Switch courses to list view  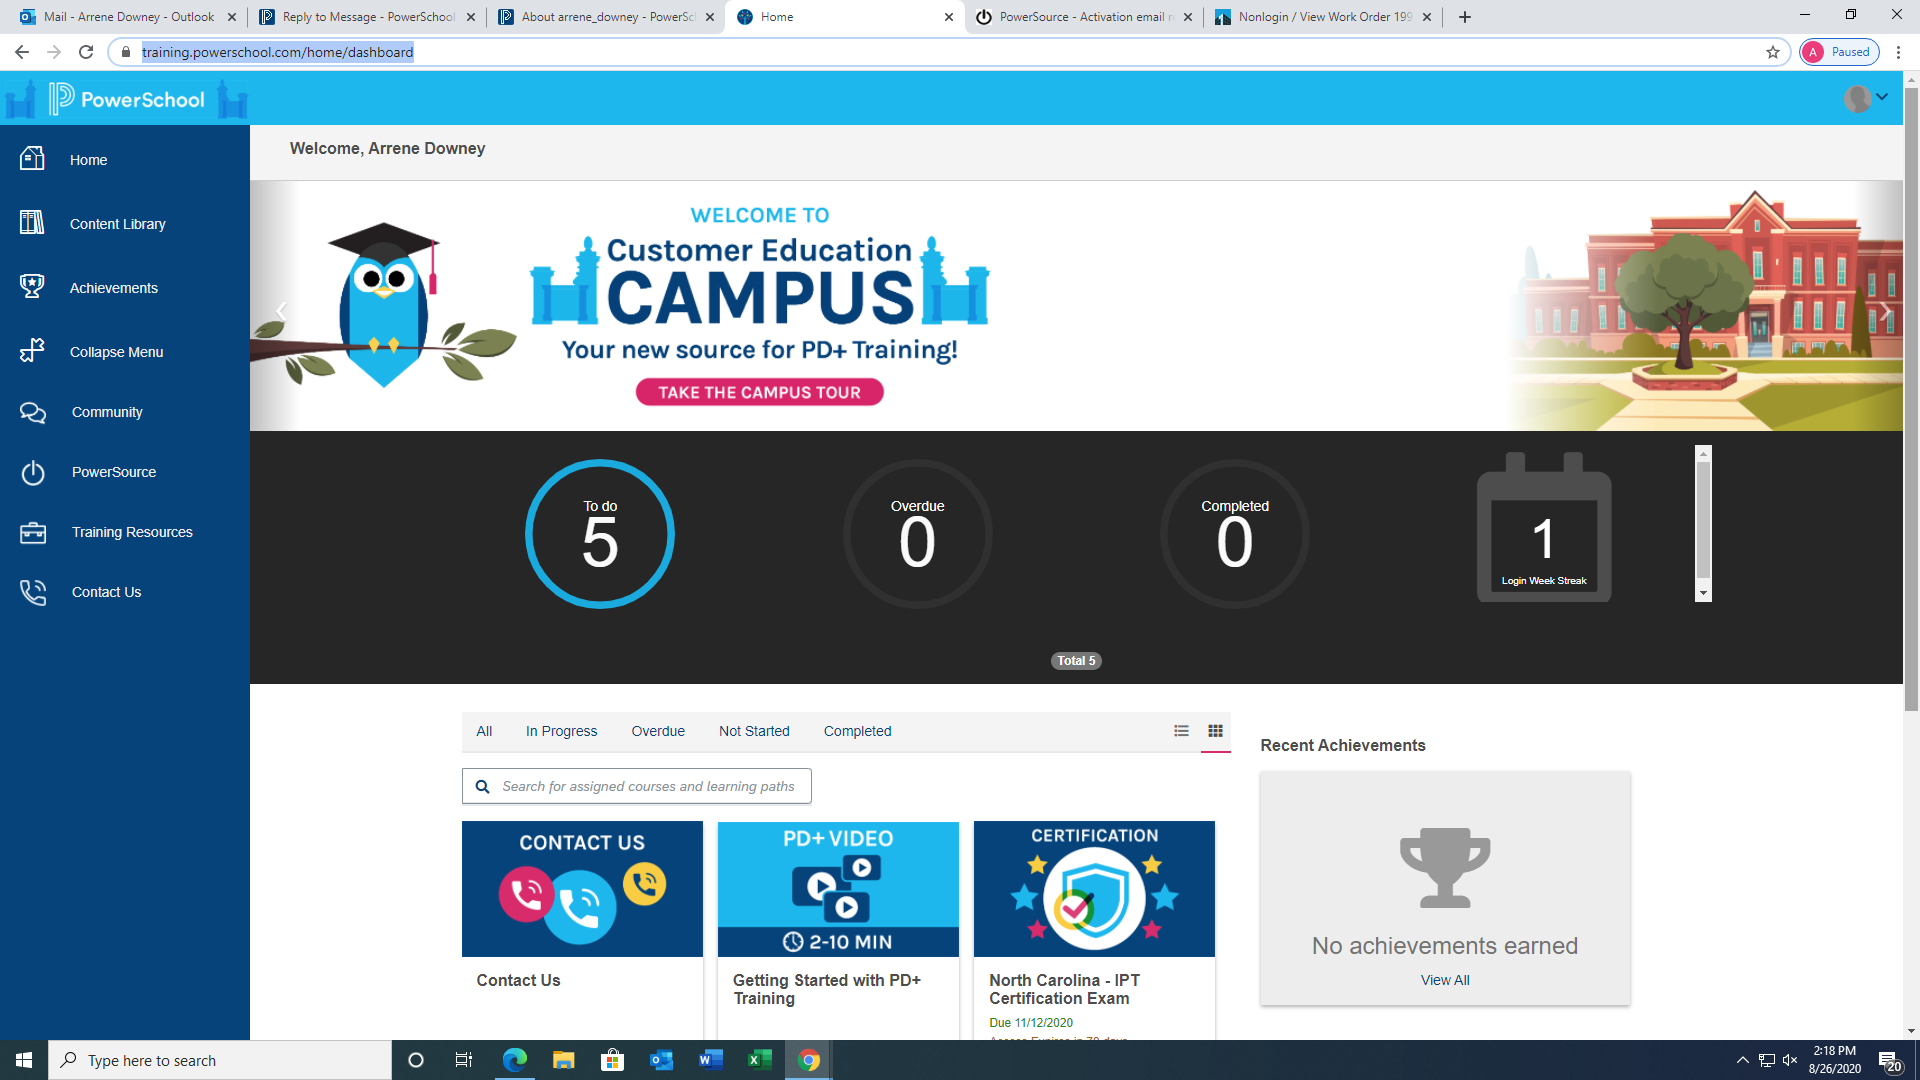(x=1181, y=731)
